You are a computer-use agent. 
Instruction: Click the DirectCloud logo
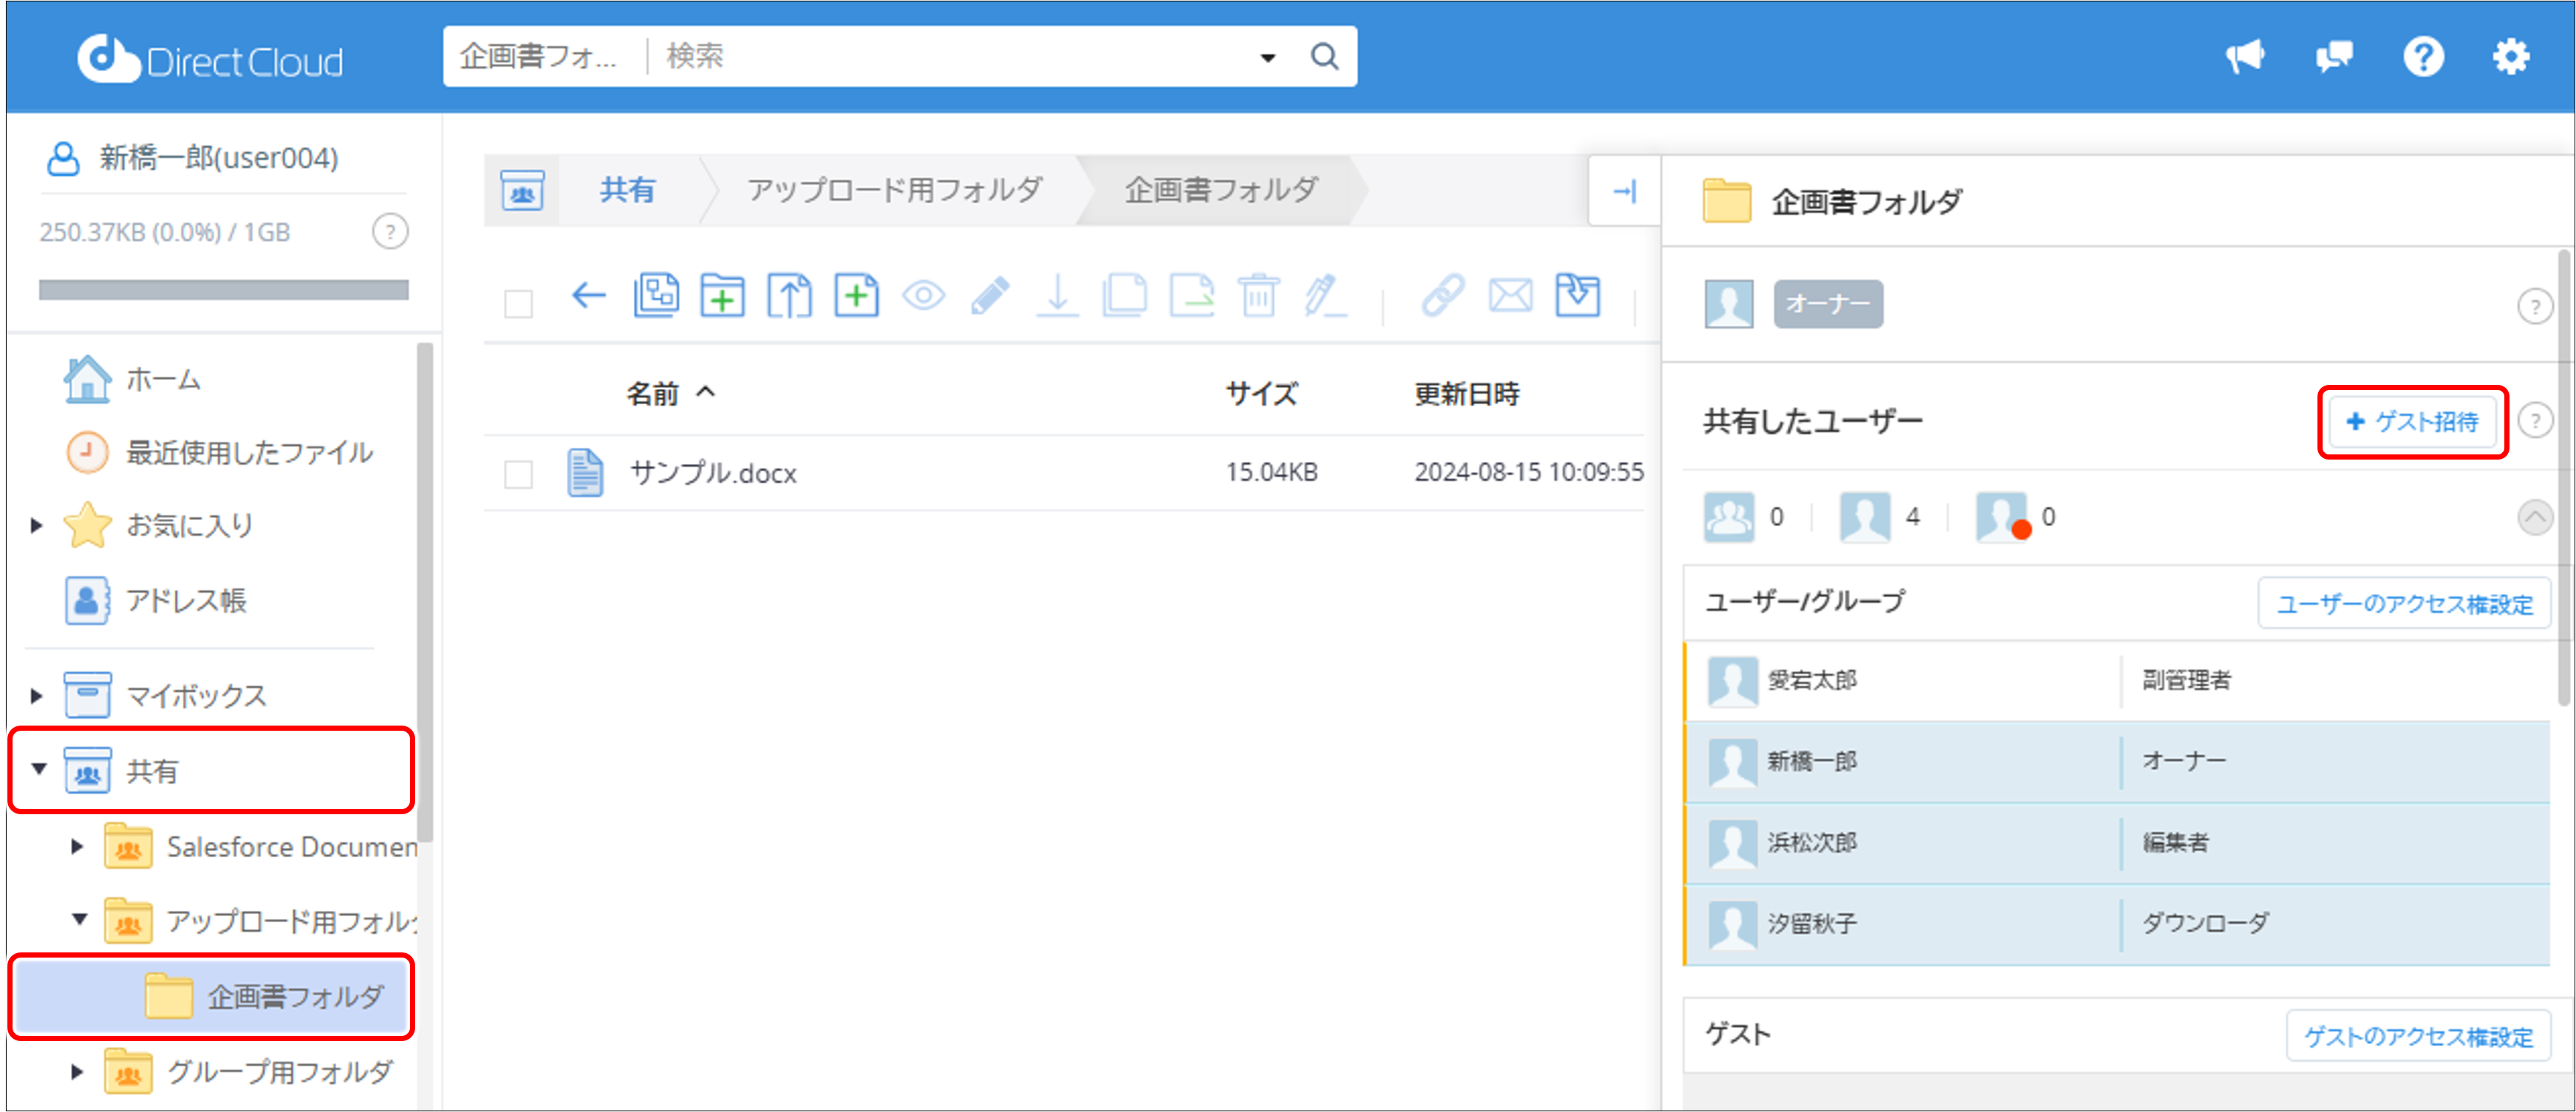(210, 59)
